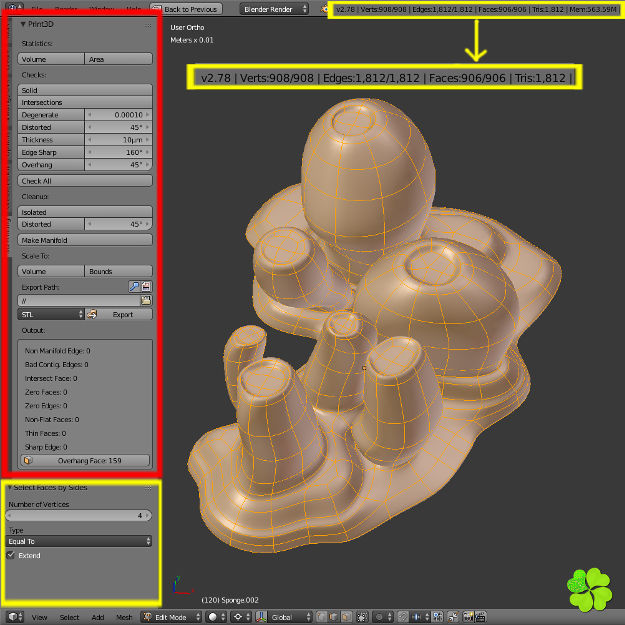Click Scale To Bounds button
Viewport: 625px width, 625px height.
118,271
